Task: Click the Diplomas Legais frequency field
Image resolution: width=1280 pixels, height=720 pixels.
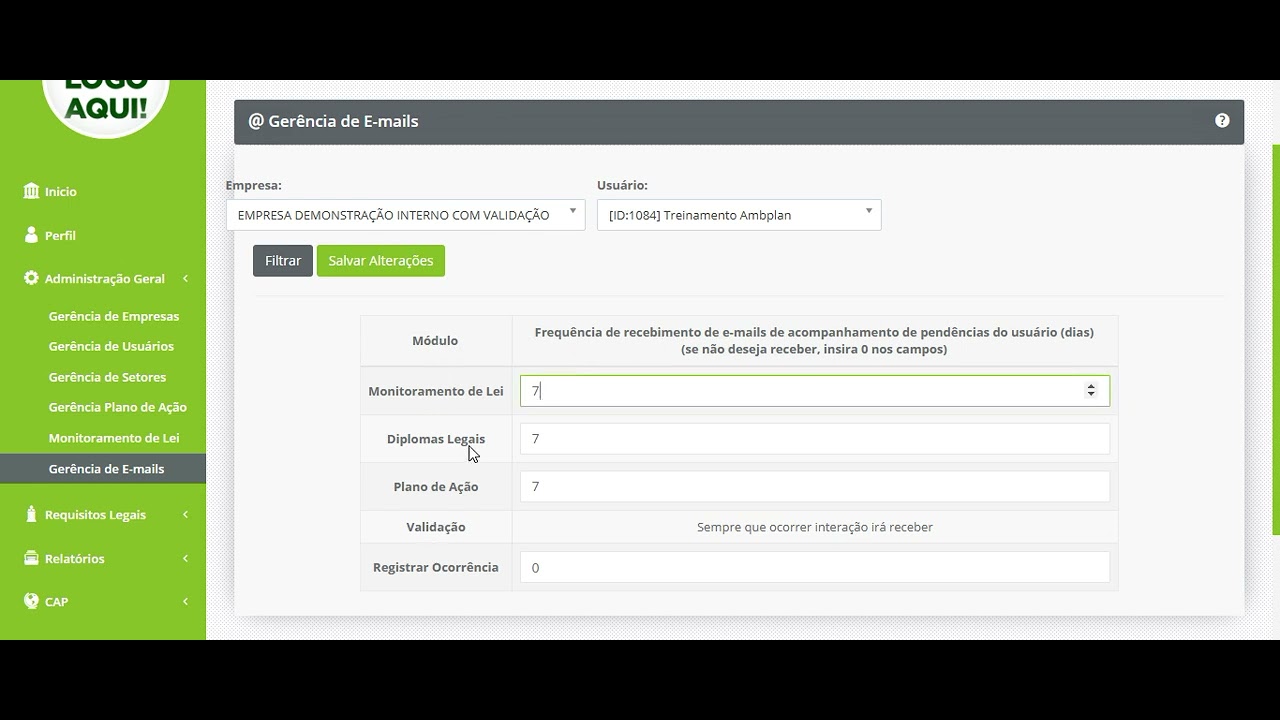Action: (x=815, y=439)
